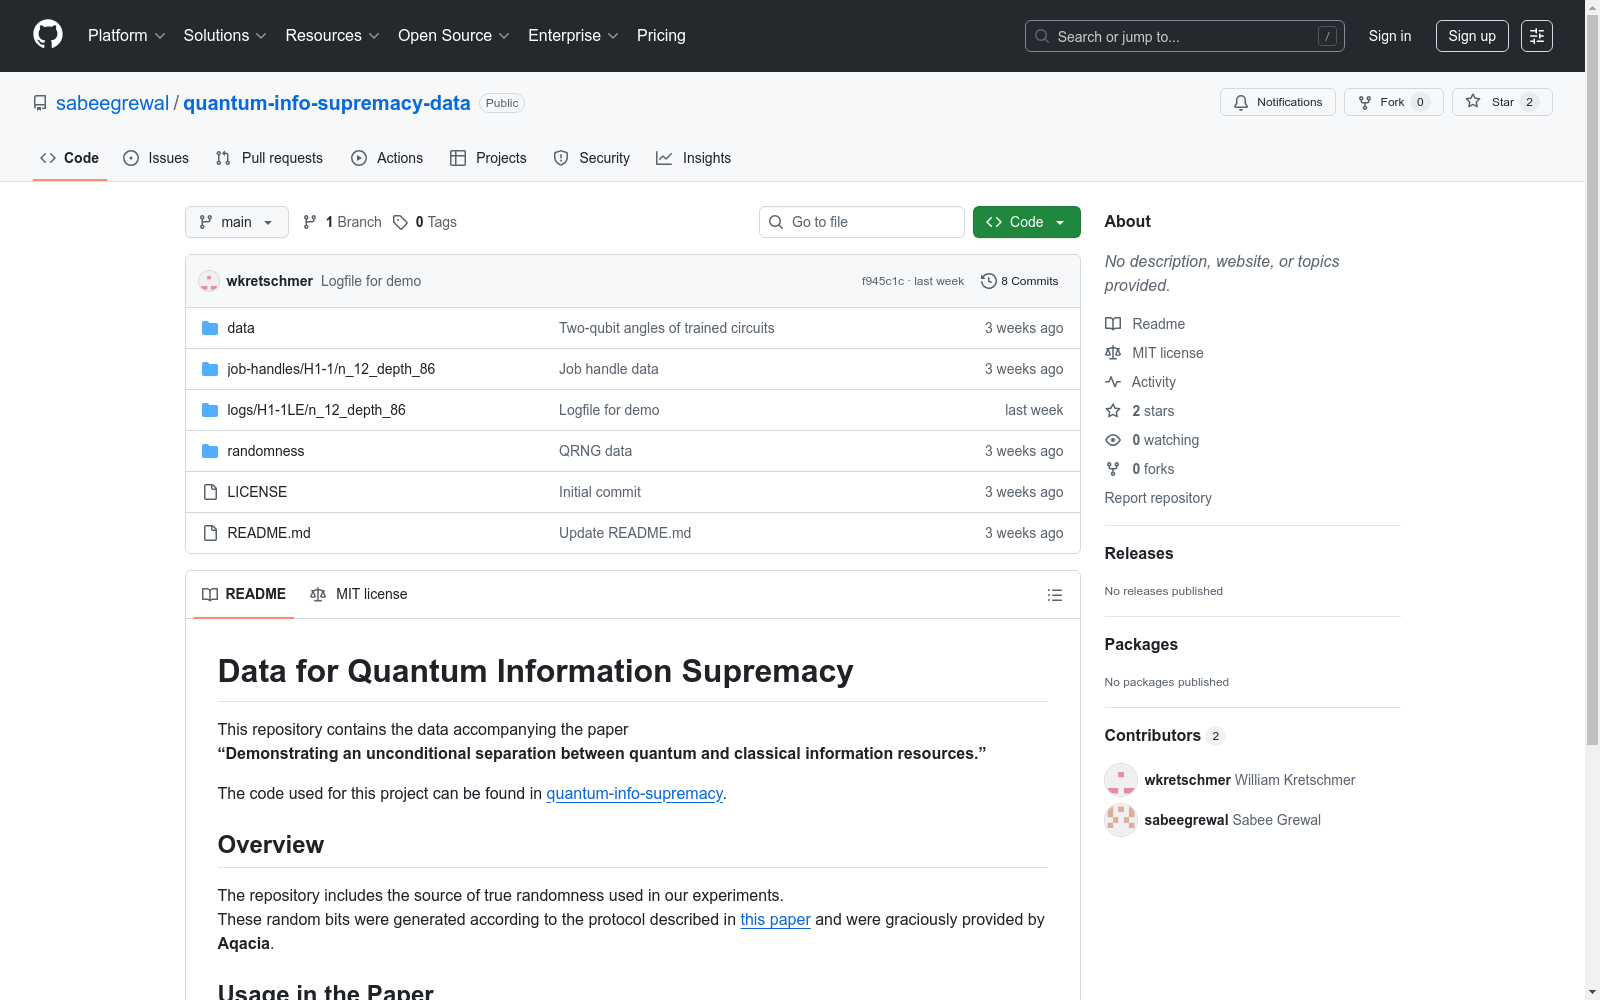Click the Report repository link

coord(1158,498)
